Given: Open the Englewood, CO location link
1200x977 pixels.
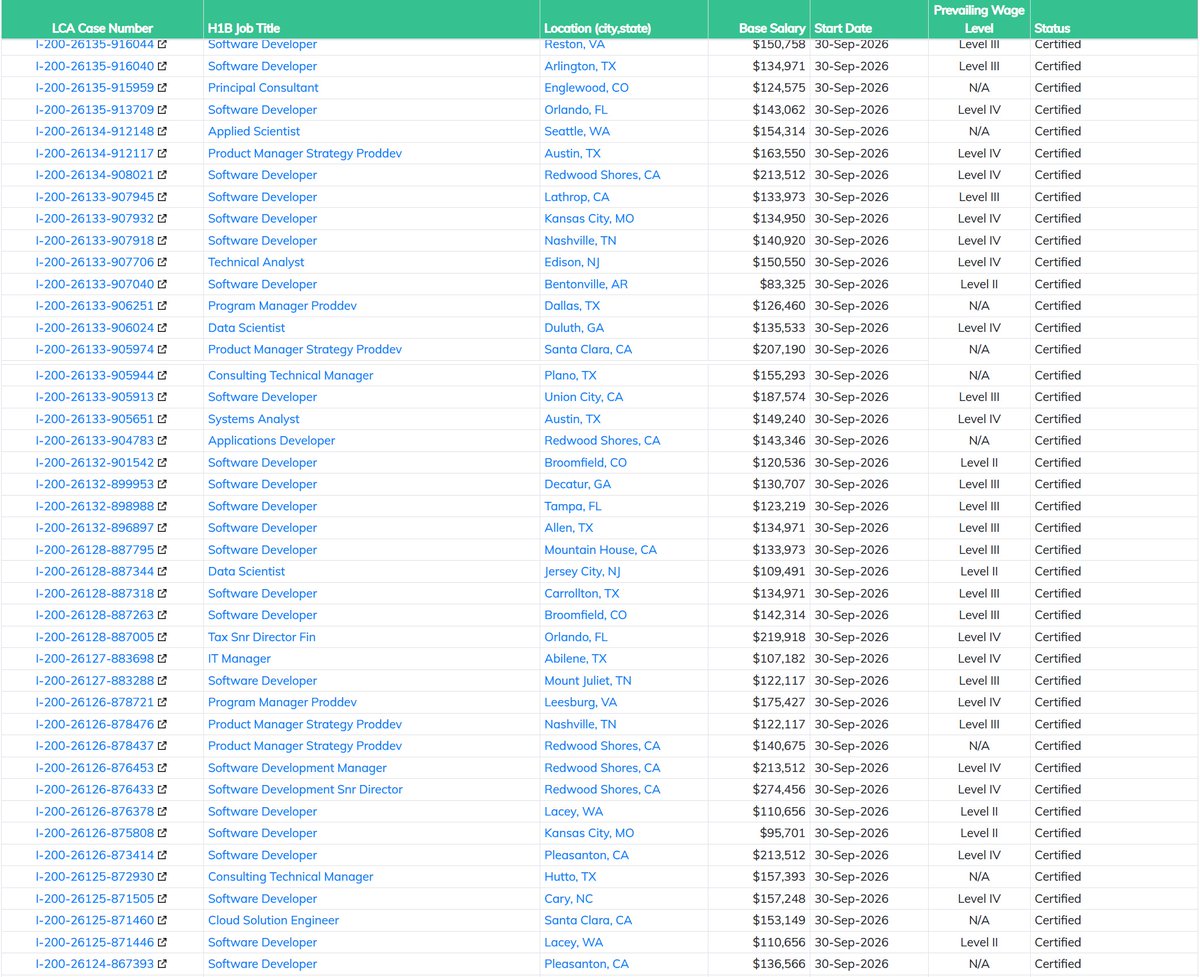Looking at the screenshot, I should 587,88.
